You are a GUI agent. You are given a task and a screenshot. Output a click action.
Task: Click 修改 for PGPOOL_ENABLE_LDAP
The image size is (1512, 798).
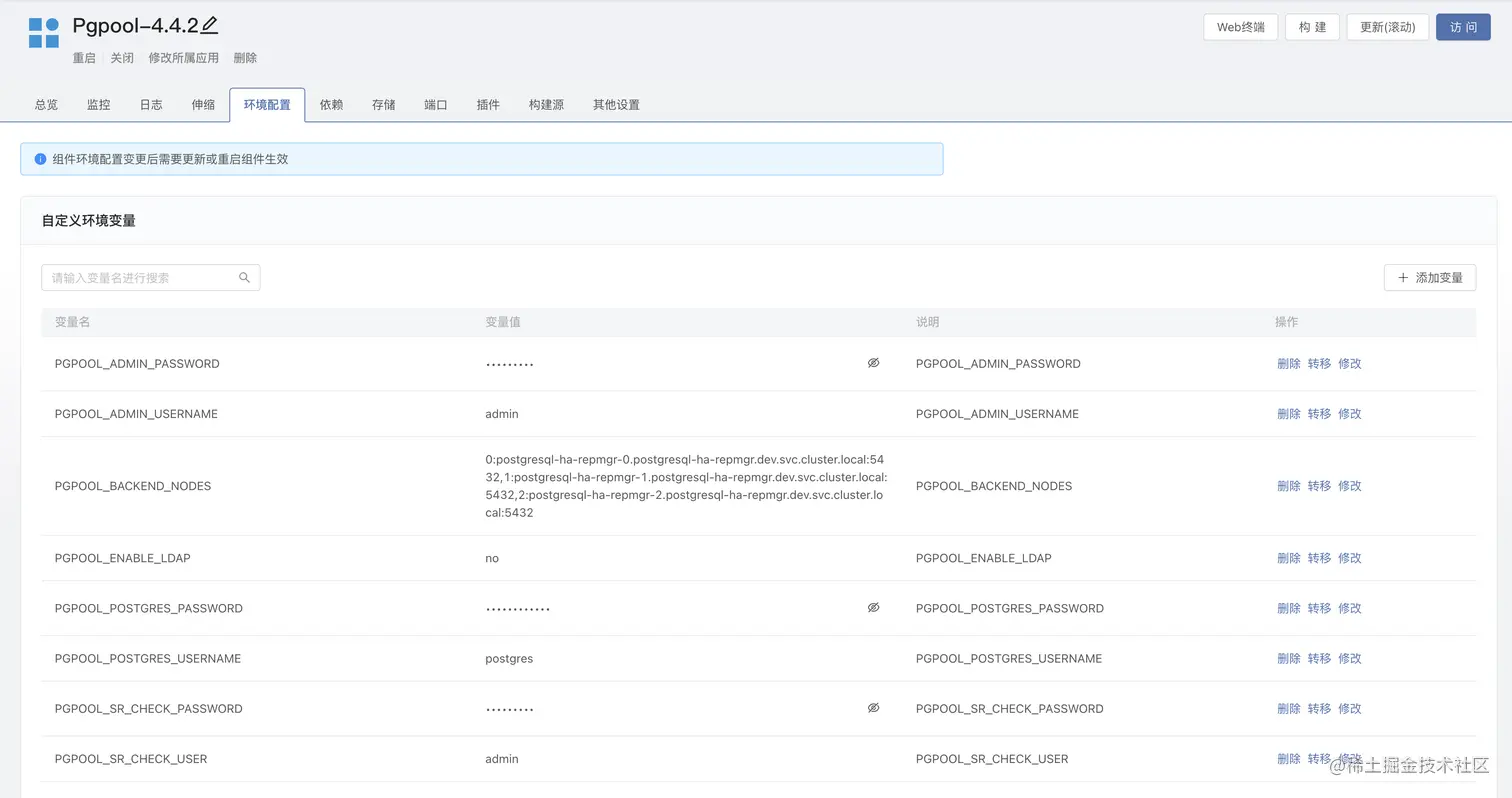[x=1350, y=558]
